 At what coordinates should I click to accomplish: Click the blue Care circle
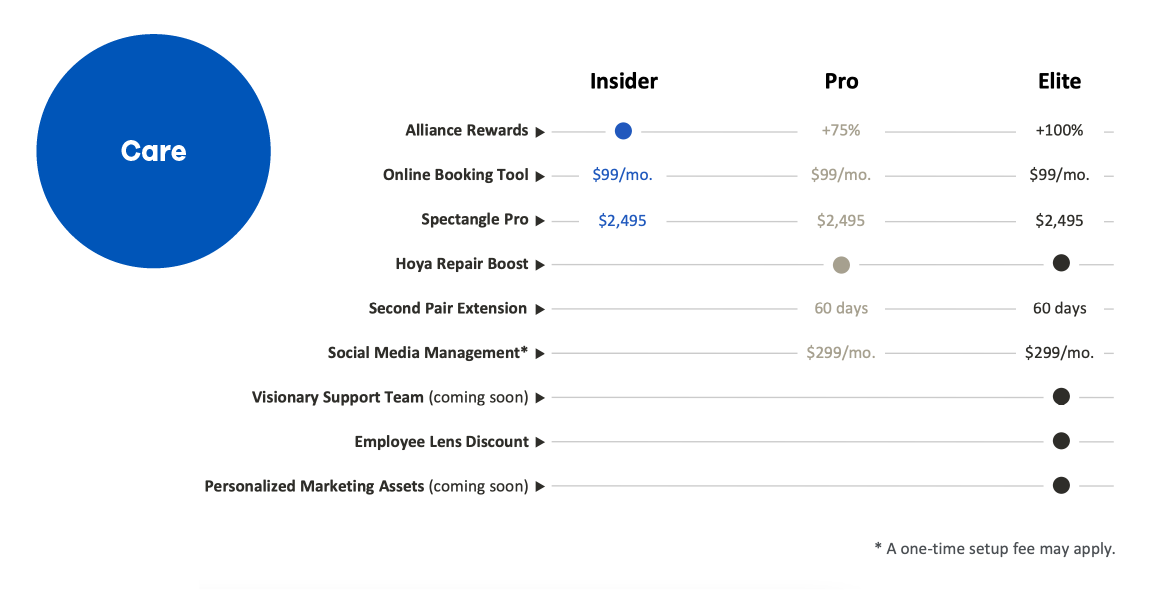coord(154,151)
